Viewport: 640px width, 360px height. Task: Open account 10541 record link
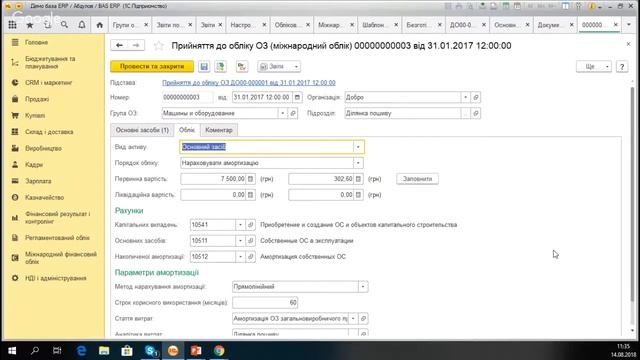[251, 224]
